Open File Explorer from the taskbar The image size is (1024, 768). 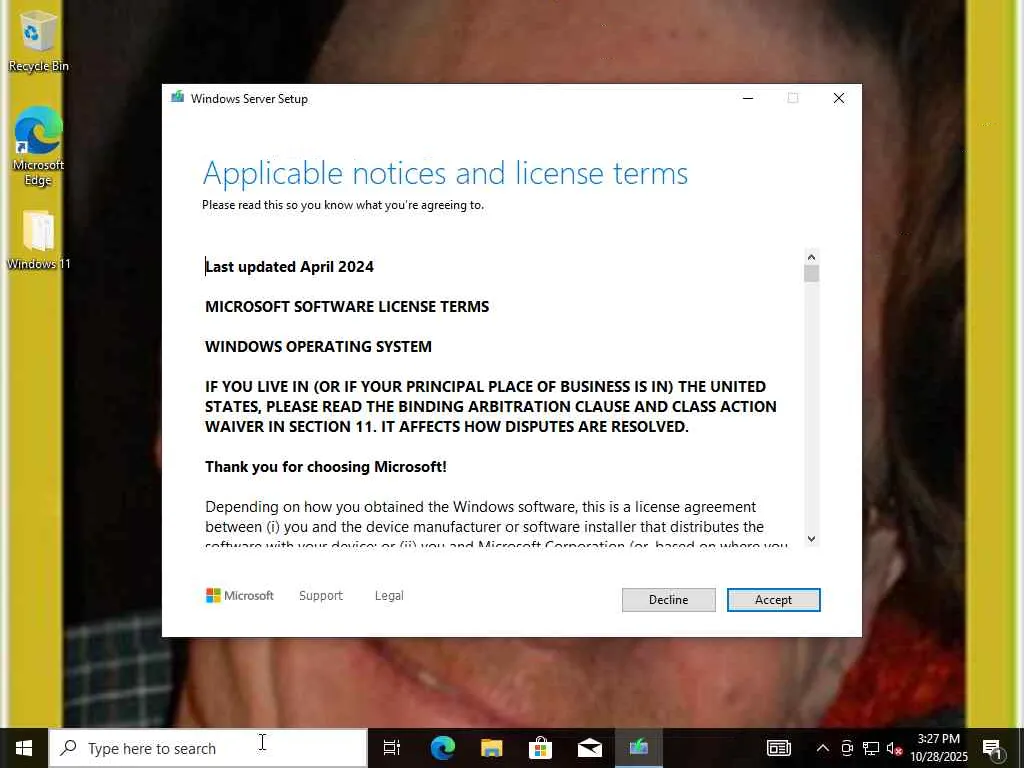pos(492,748)
